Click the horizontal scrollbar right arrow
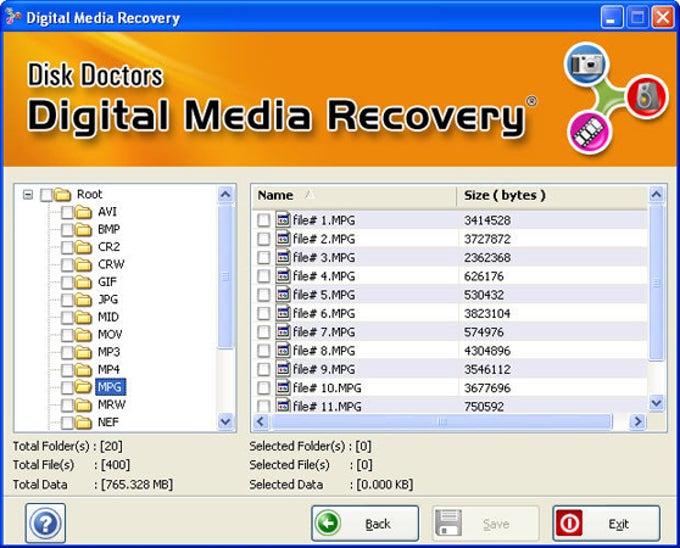The width and height of the screenshot is (680, 548). (638, 421)
